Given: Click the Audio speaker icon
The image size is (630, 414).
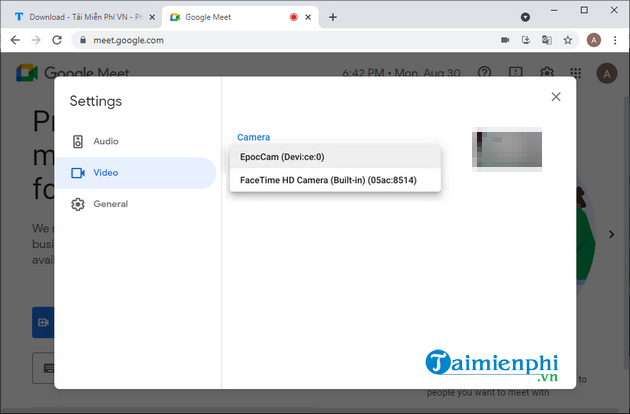Looking at the screenshot, I should click(78, 141).
